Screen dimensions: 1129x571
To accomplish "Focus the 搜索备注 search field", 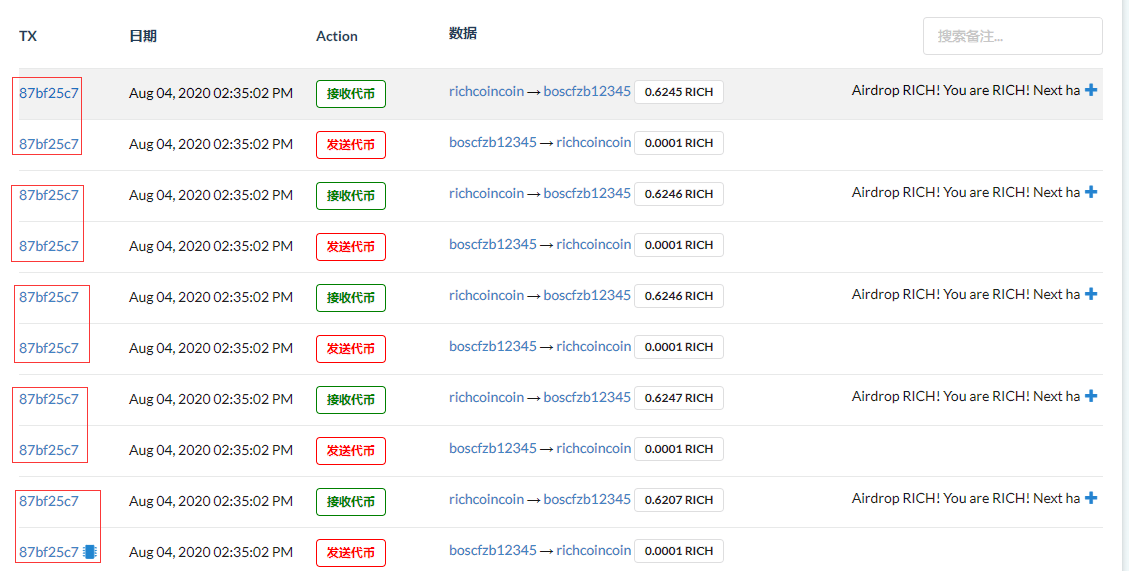I will pyautogui.click(x=1012, y=36).
